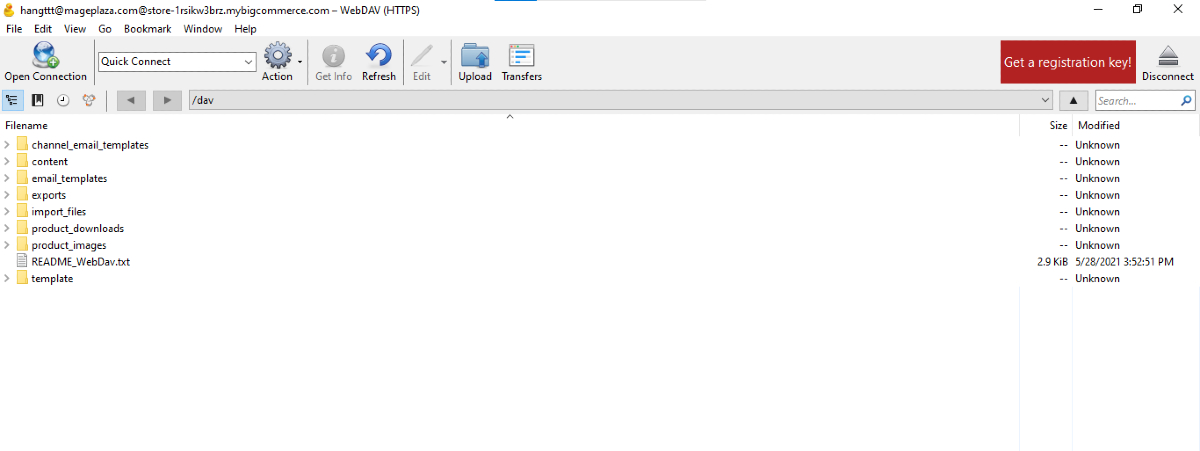
Task: Click the Refresh toolbar icon
Action: point(379,56)
